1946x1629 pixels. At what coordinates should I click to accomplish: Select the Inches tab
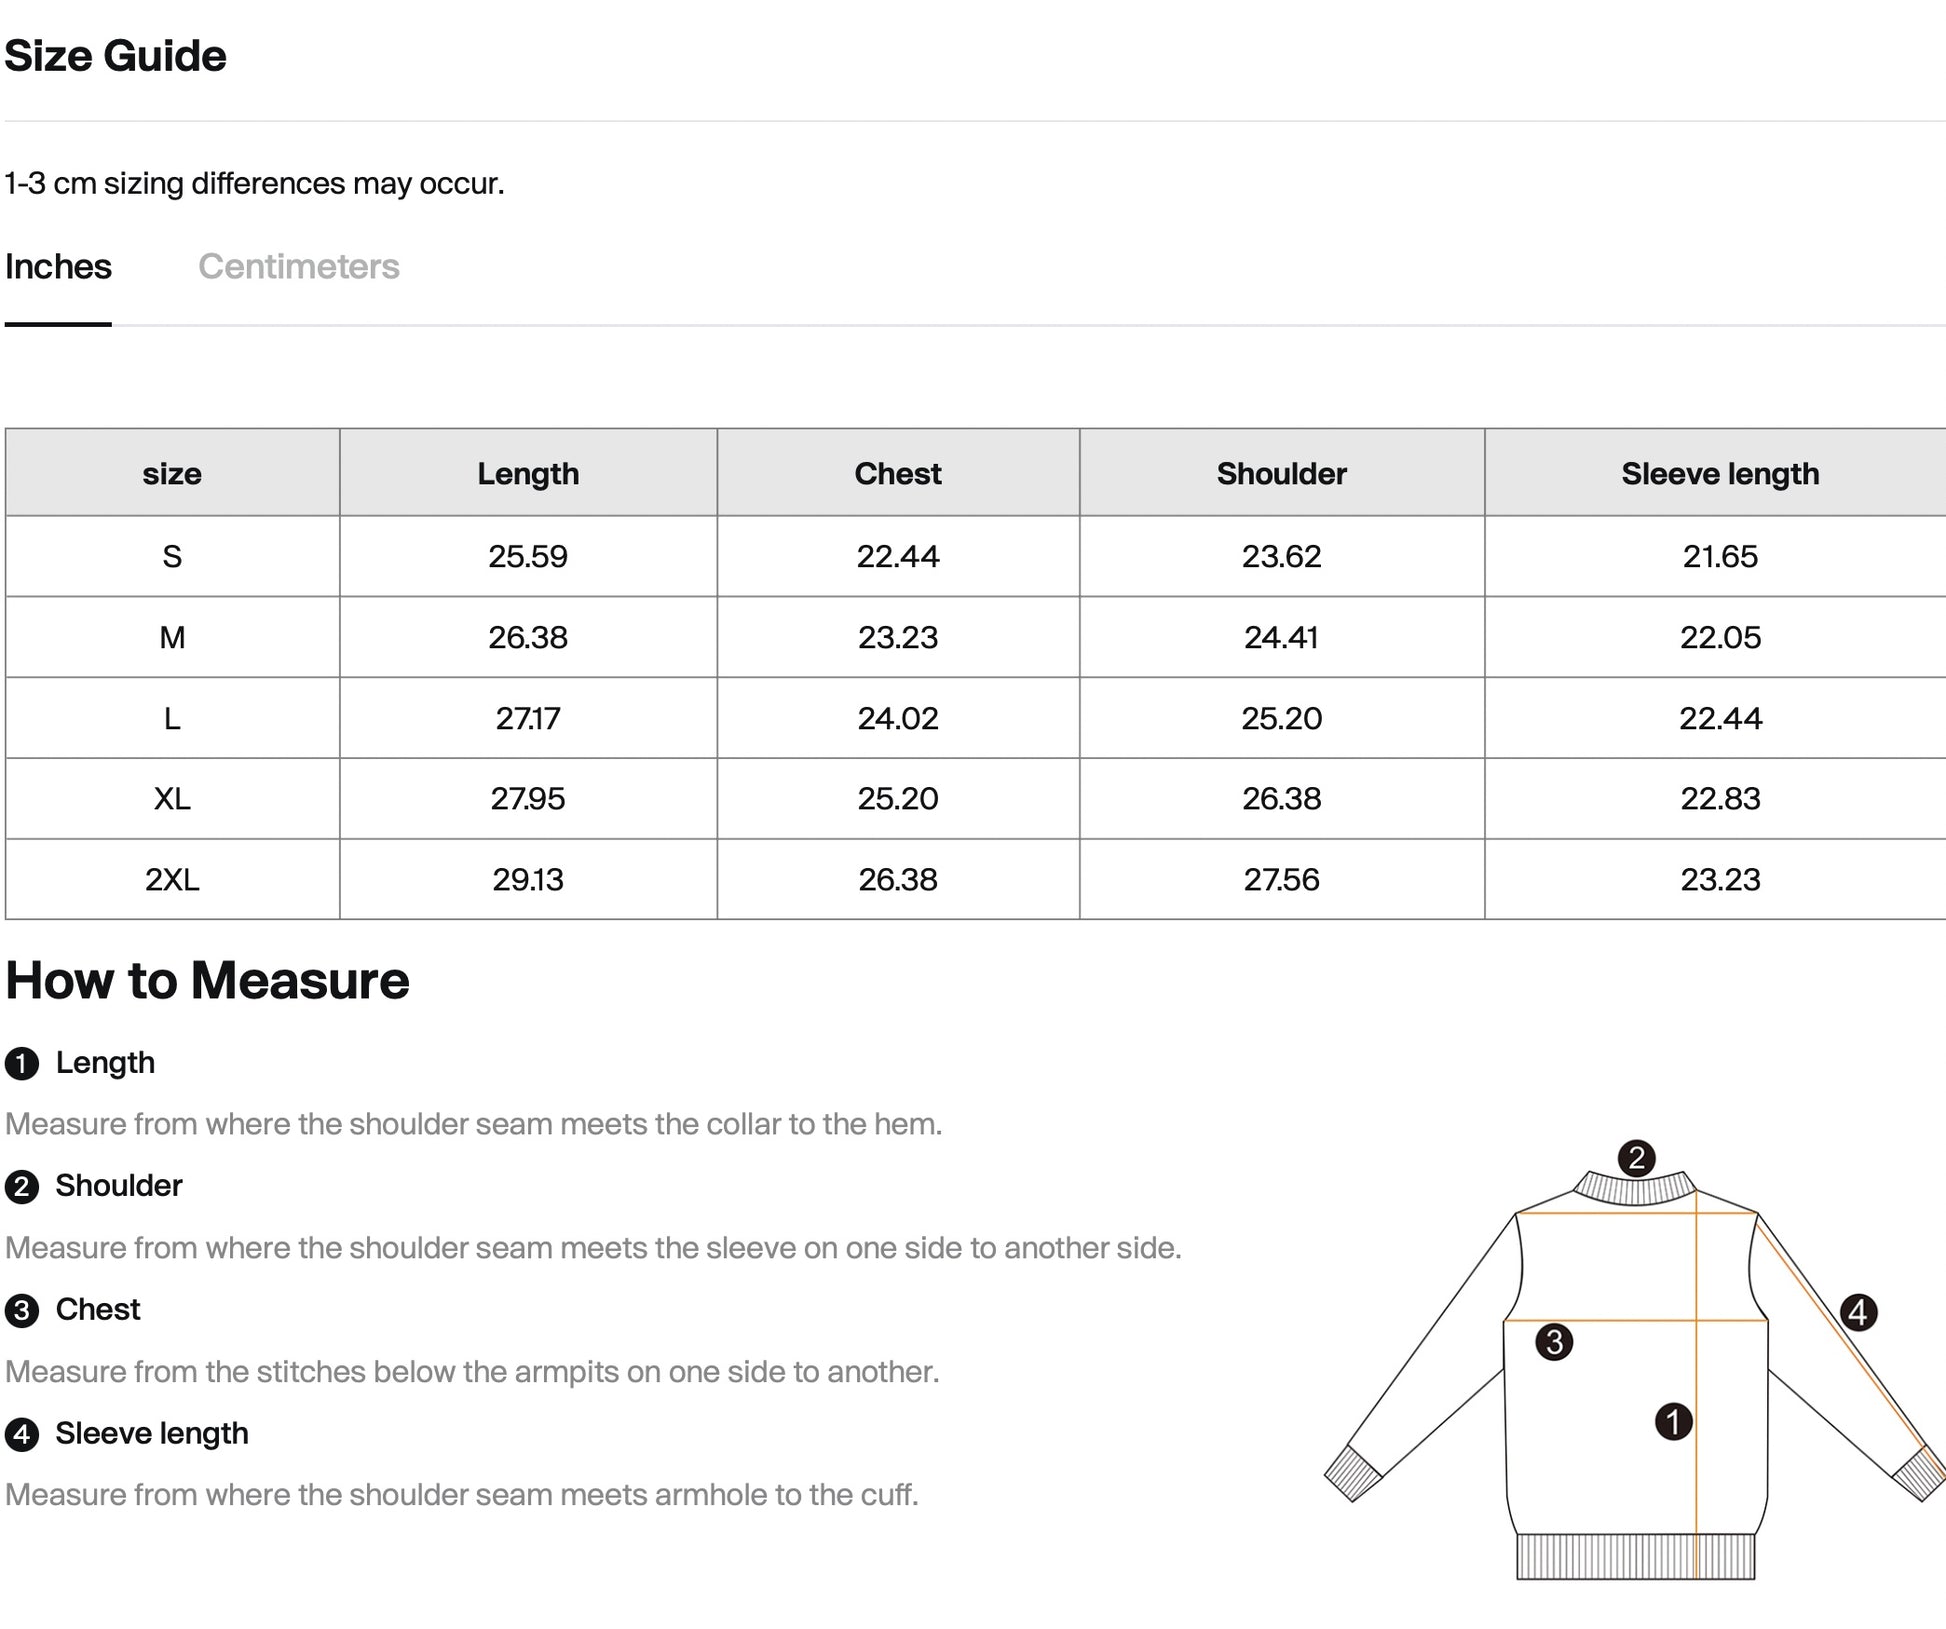click(58, 267)
